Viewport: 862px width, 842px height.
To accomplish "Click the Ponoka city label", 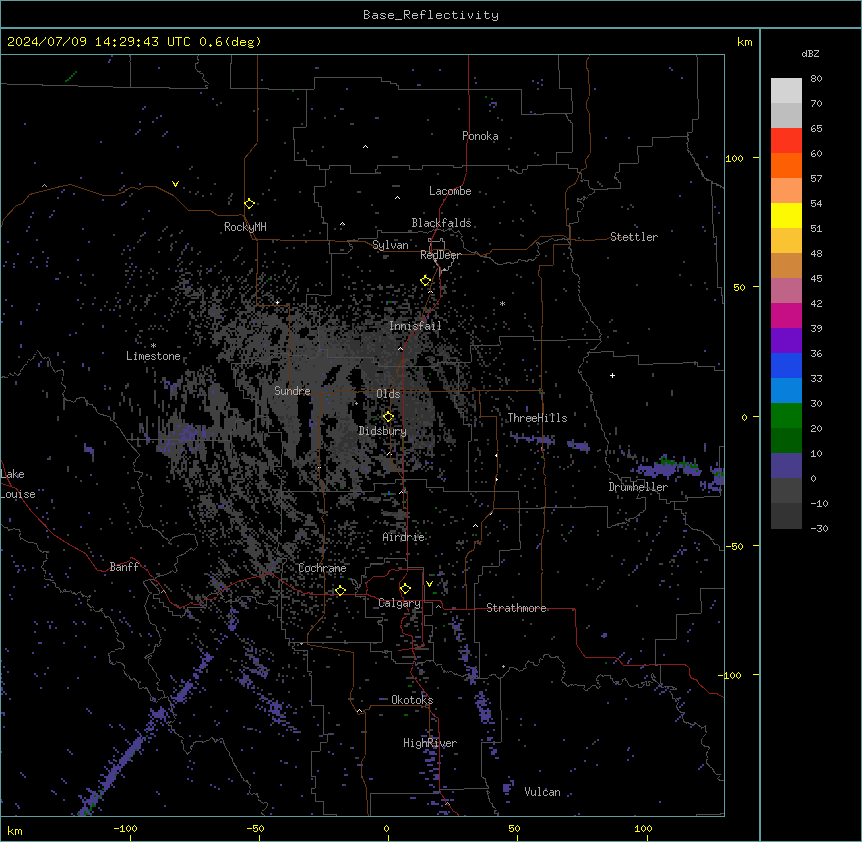I will (x=480, y=136).
